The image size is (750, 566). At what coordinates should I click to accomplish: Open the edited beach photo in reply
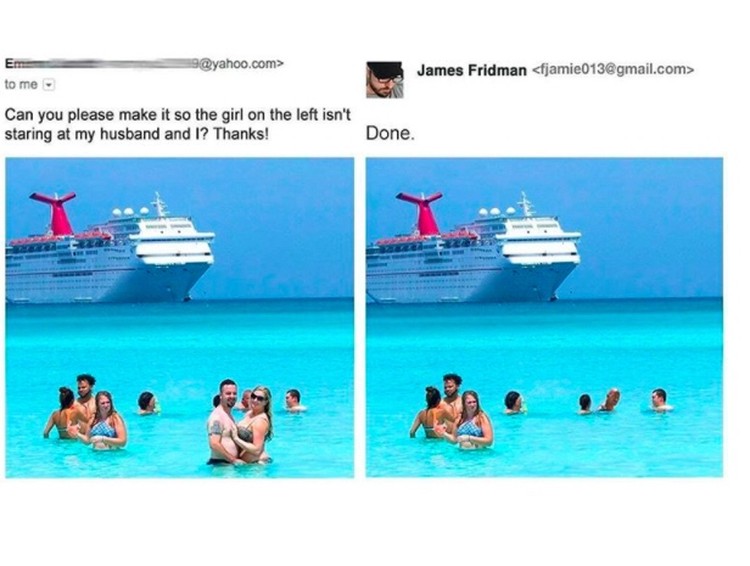(544, 318)
